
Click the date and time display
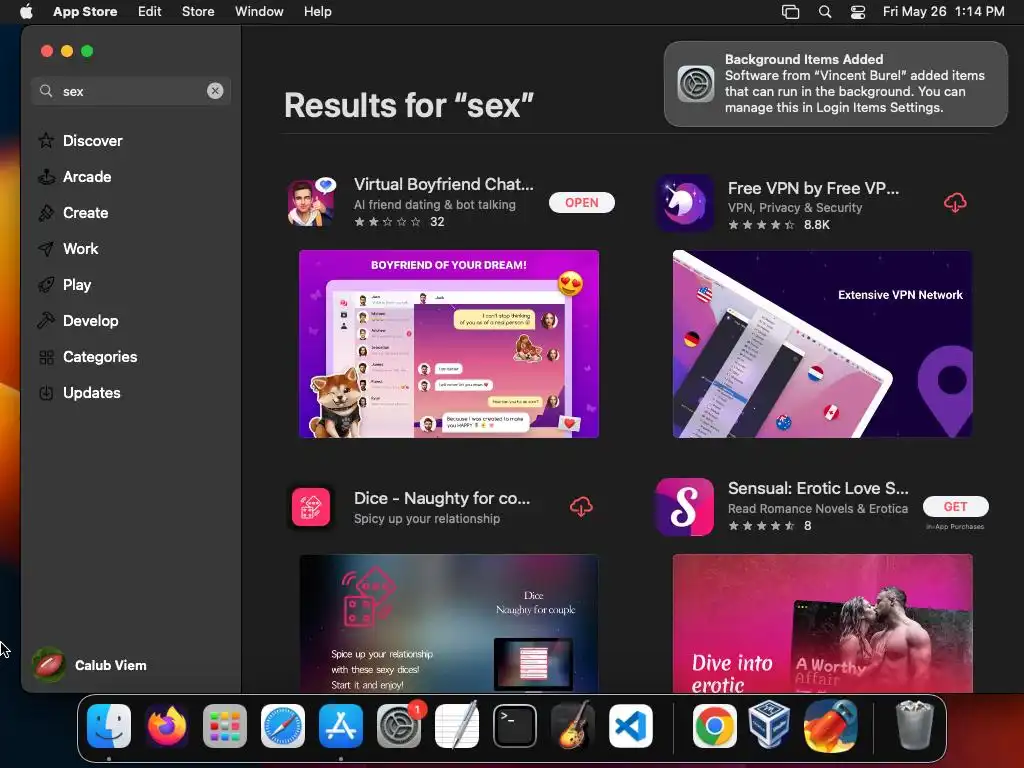[x=944, y=12]
